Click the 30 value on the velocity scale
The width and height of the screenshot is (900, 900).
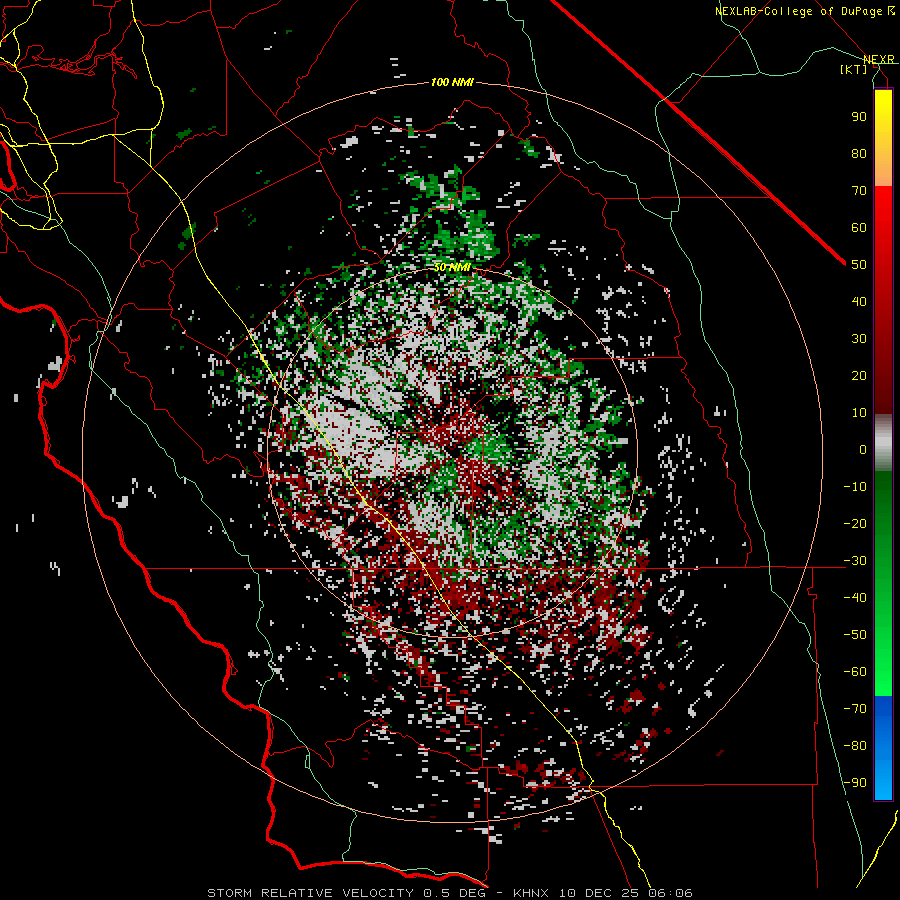(x=859, y=339)
